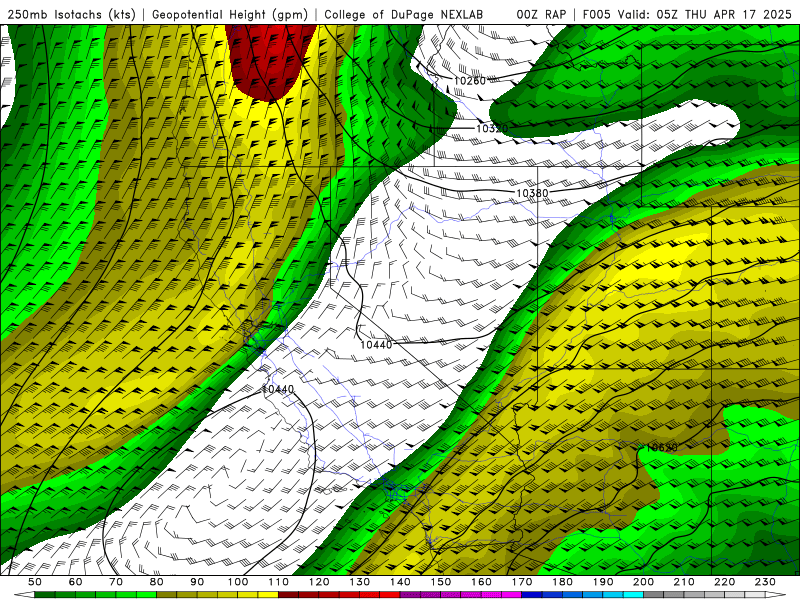Click the legend value 120
Viewport: 800px width, 600px height.
319,582
